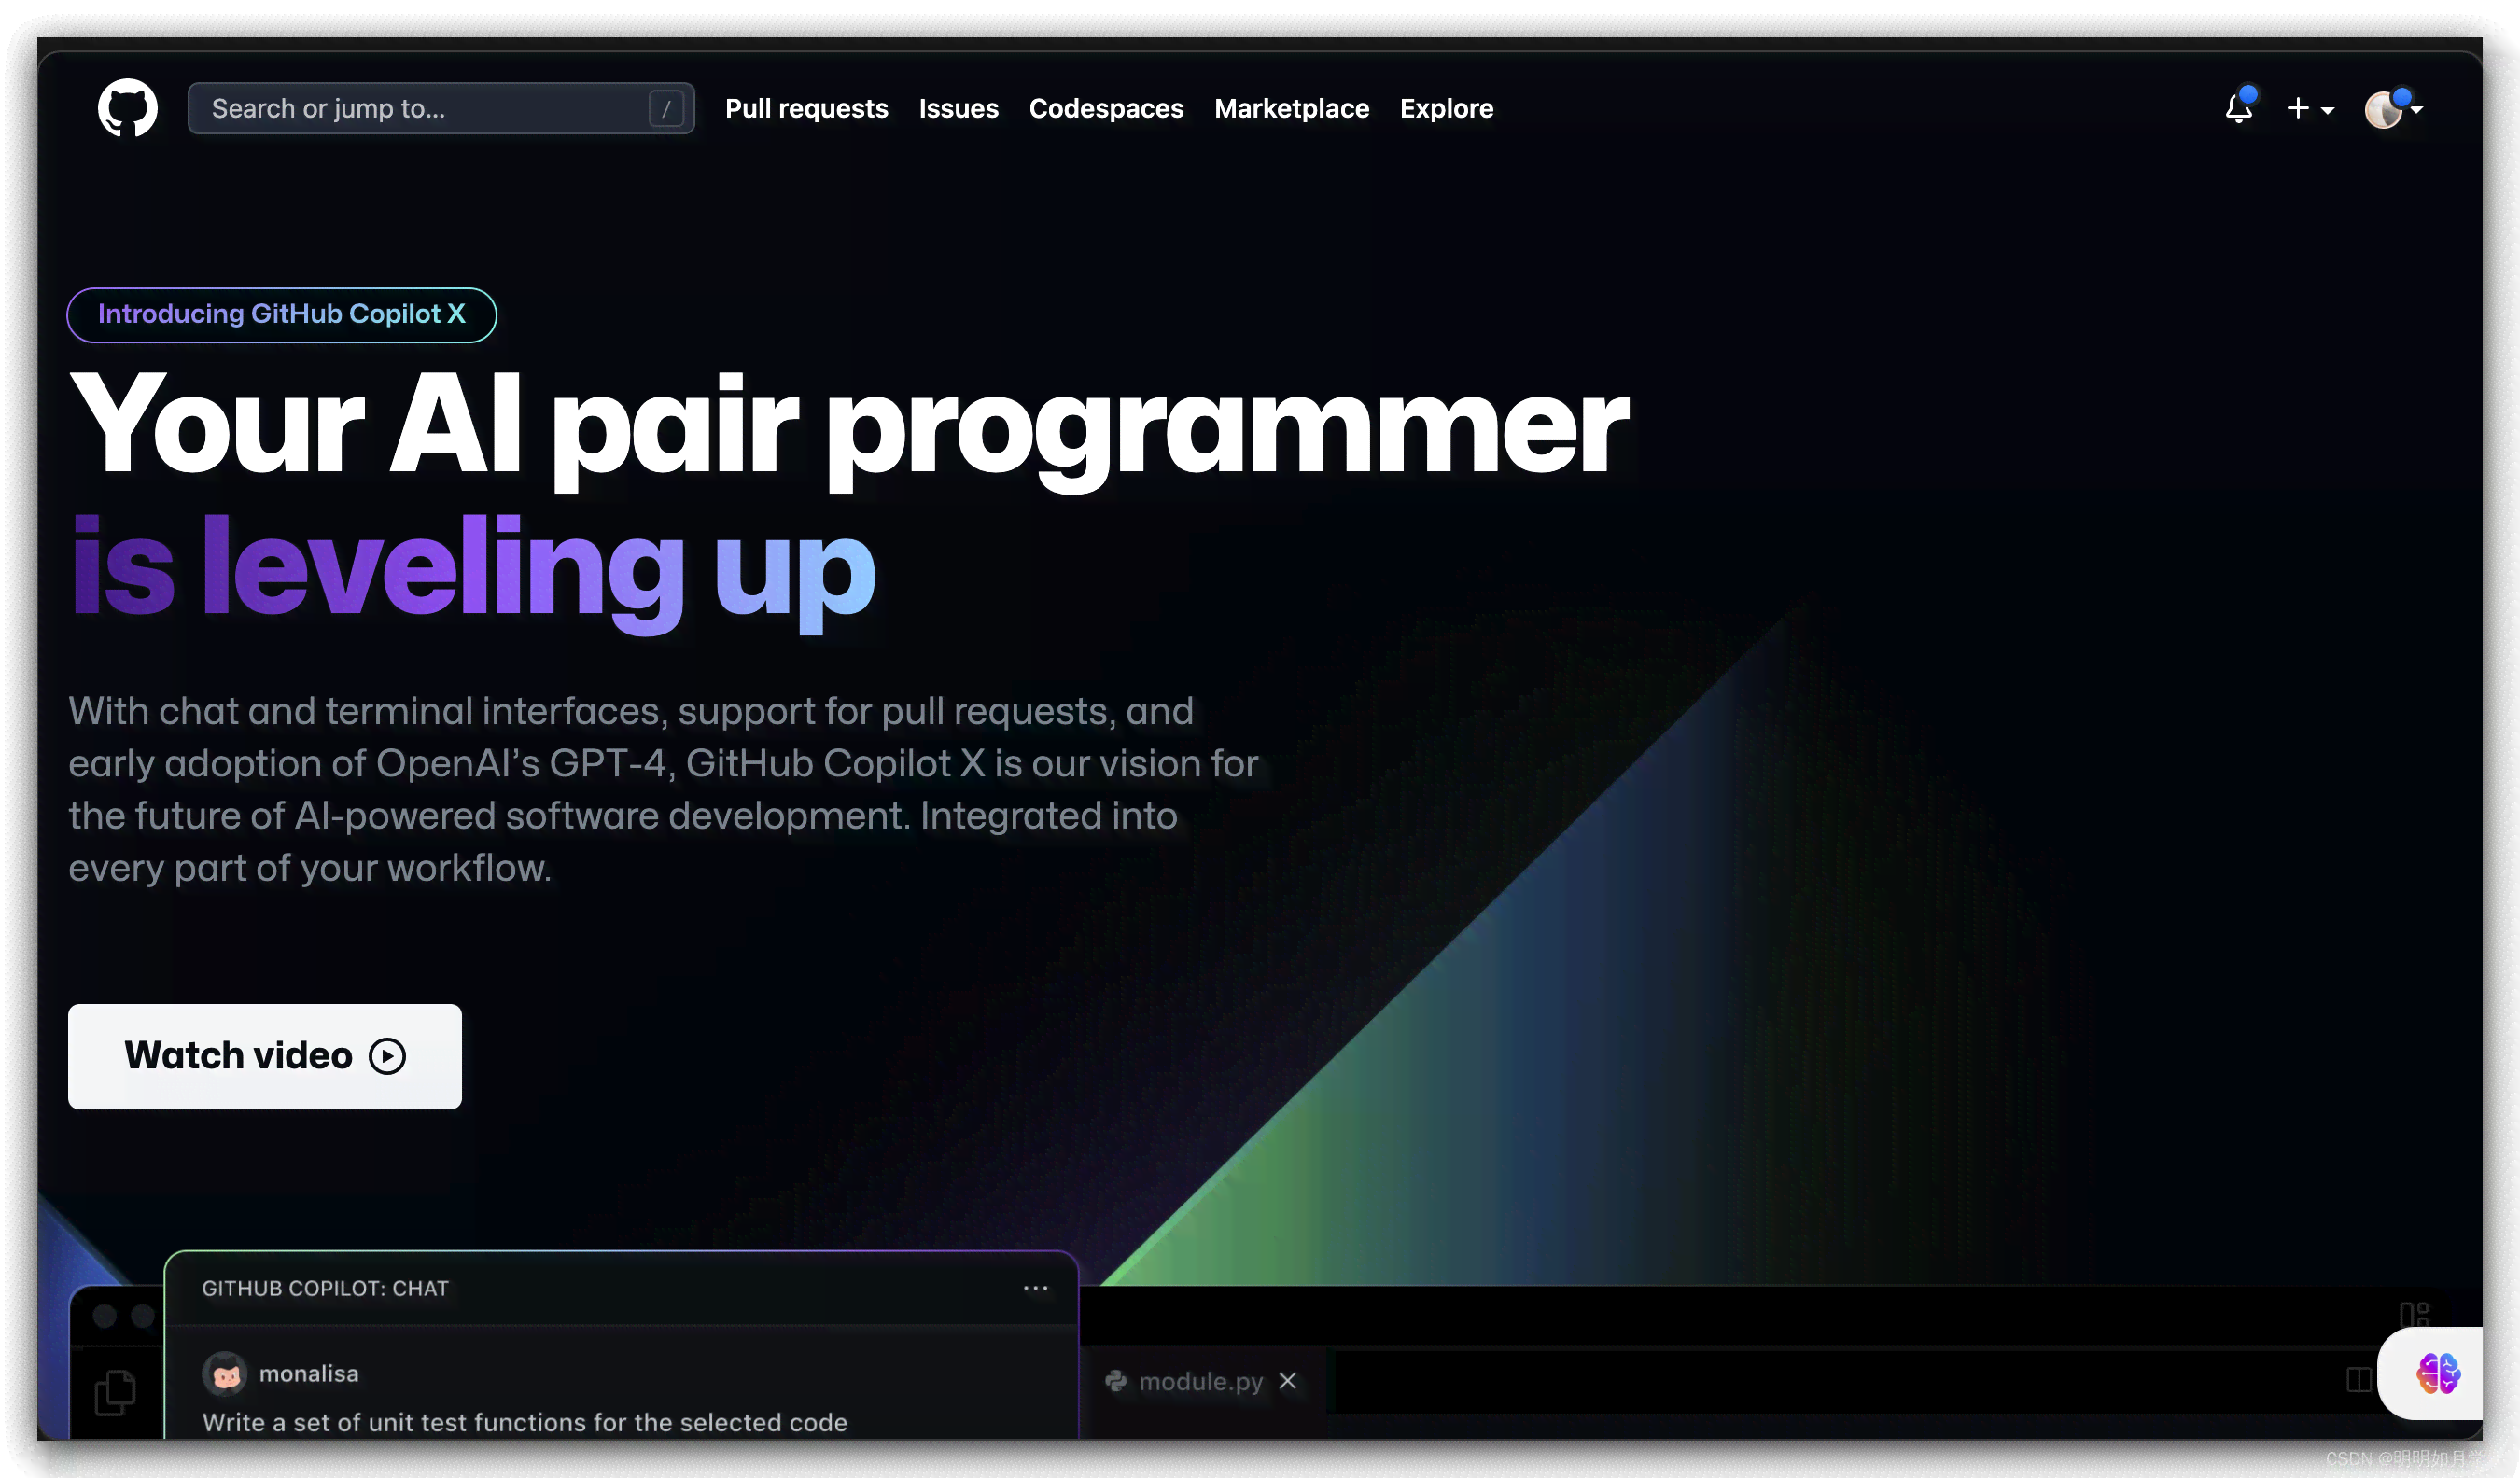The width and height of the screenshot is (2520, 1478).
Task: Click the Explore navigation tab
Action: [x=1447, y=107]
